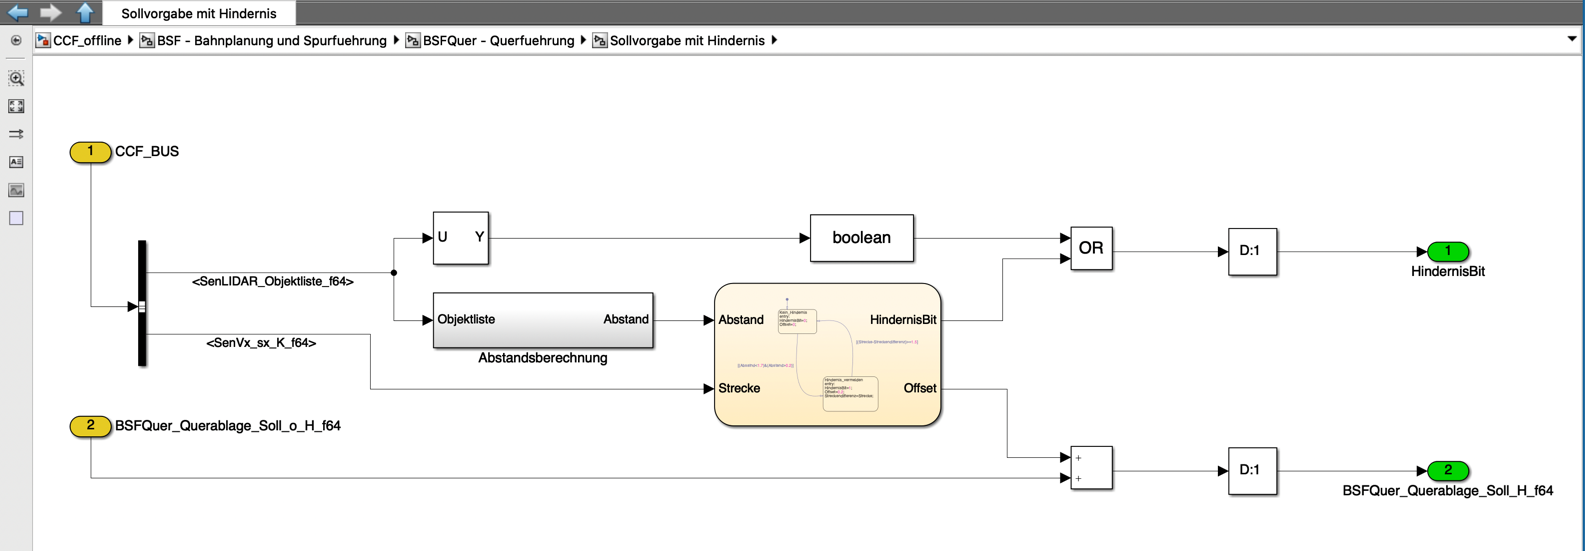Open the breadcrumb bar dropdown at far right

[1572, 40]
